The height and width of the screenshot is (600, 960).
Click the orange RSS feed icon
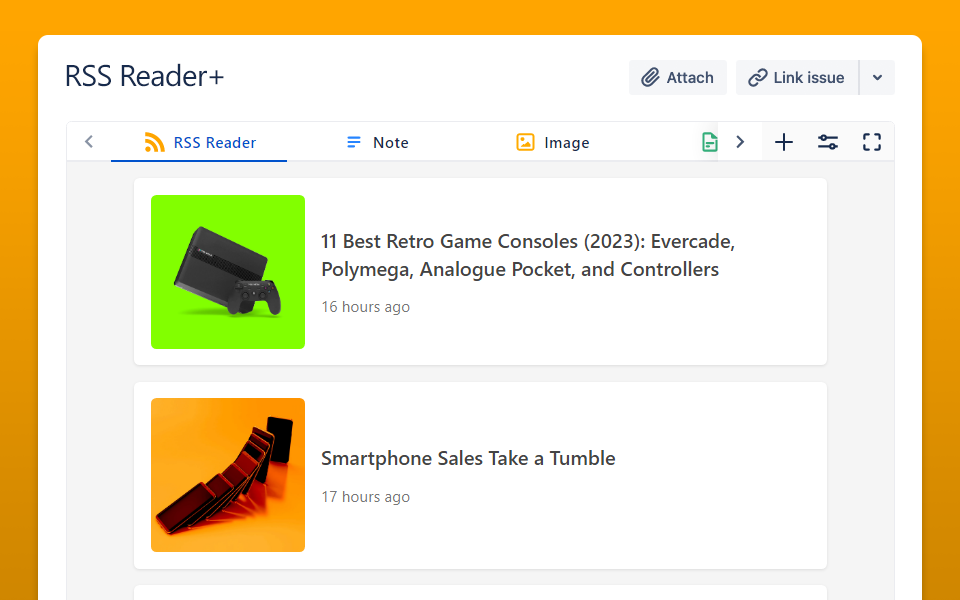pos(154,143)
